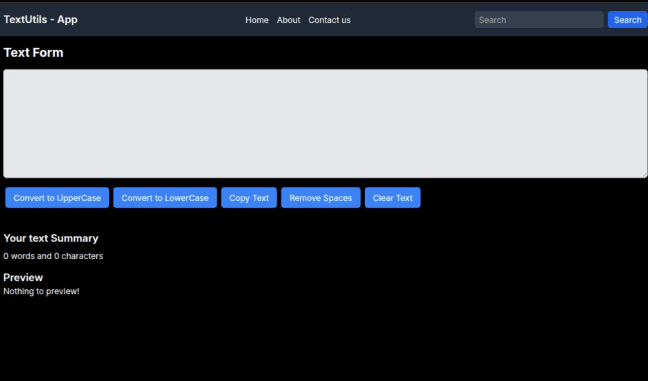Click the 'Nothing to preview!' text
Screen dimensions: 648x381
click(x=41, y=291)
